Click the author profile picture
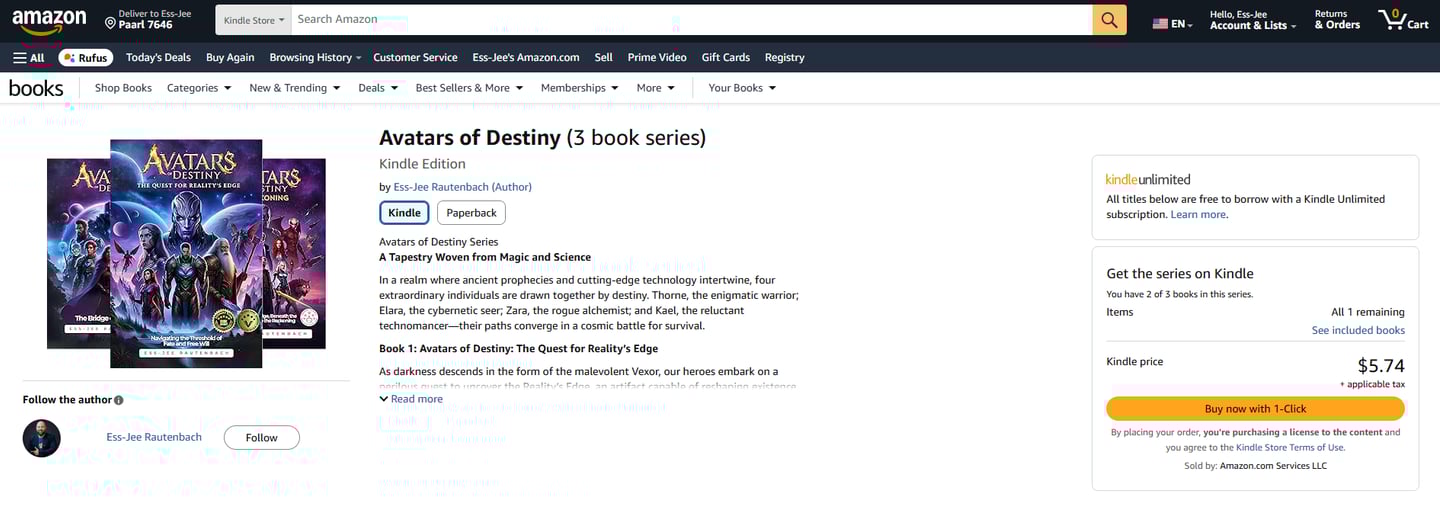 [x=42, y=438]
